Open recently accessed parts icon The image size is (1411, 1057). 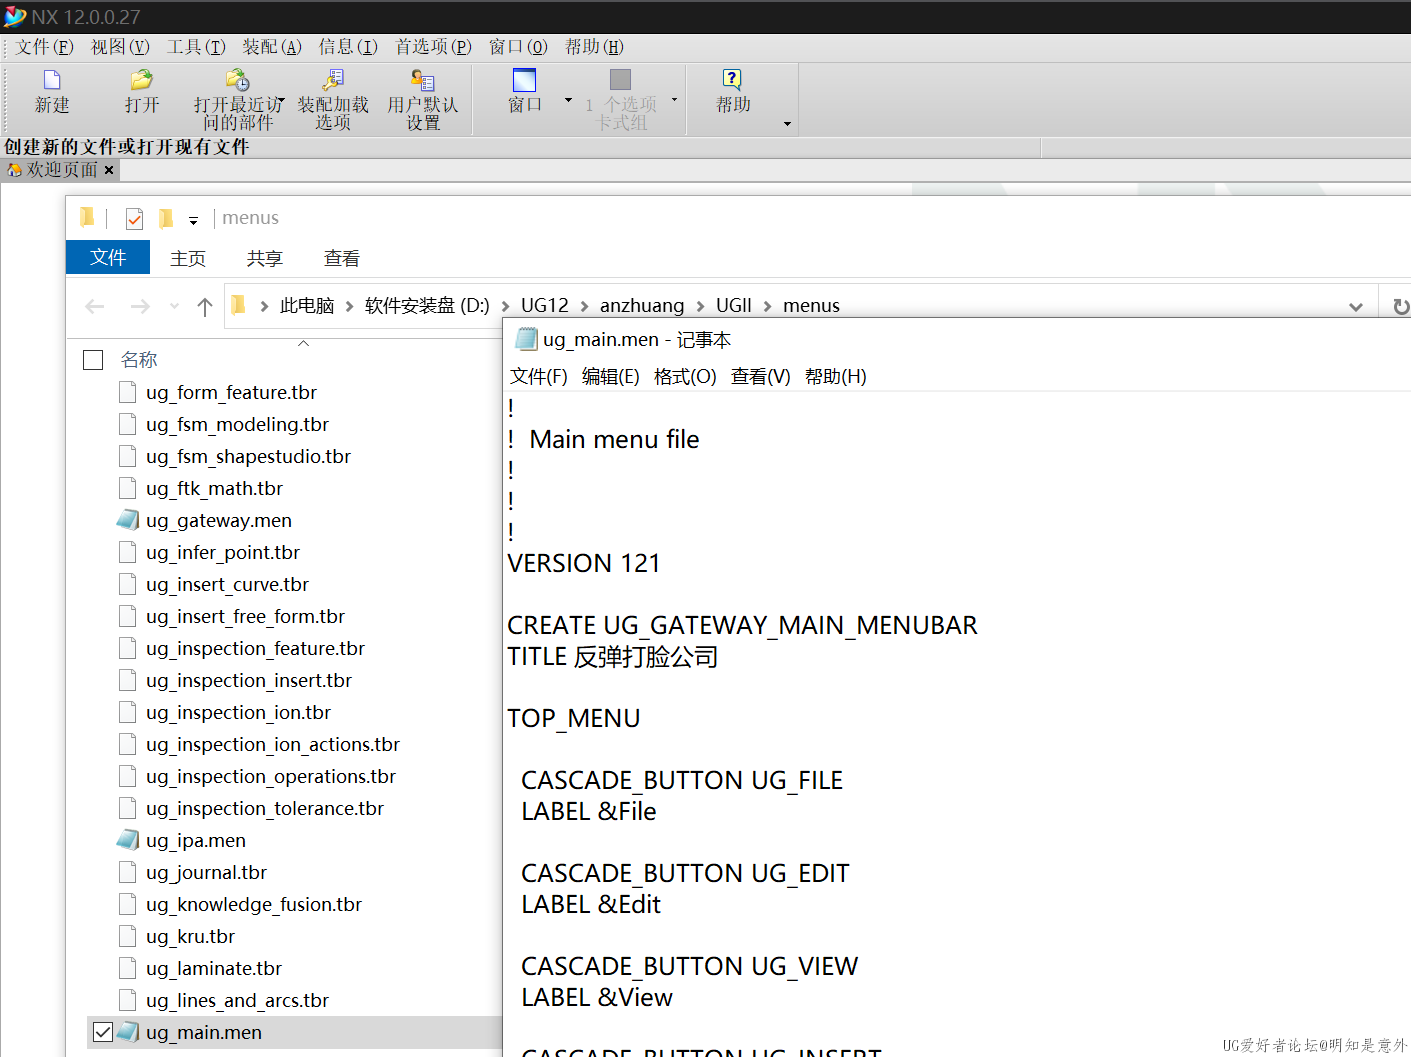click(x=237, y=80)
